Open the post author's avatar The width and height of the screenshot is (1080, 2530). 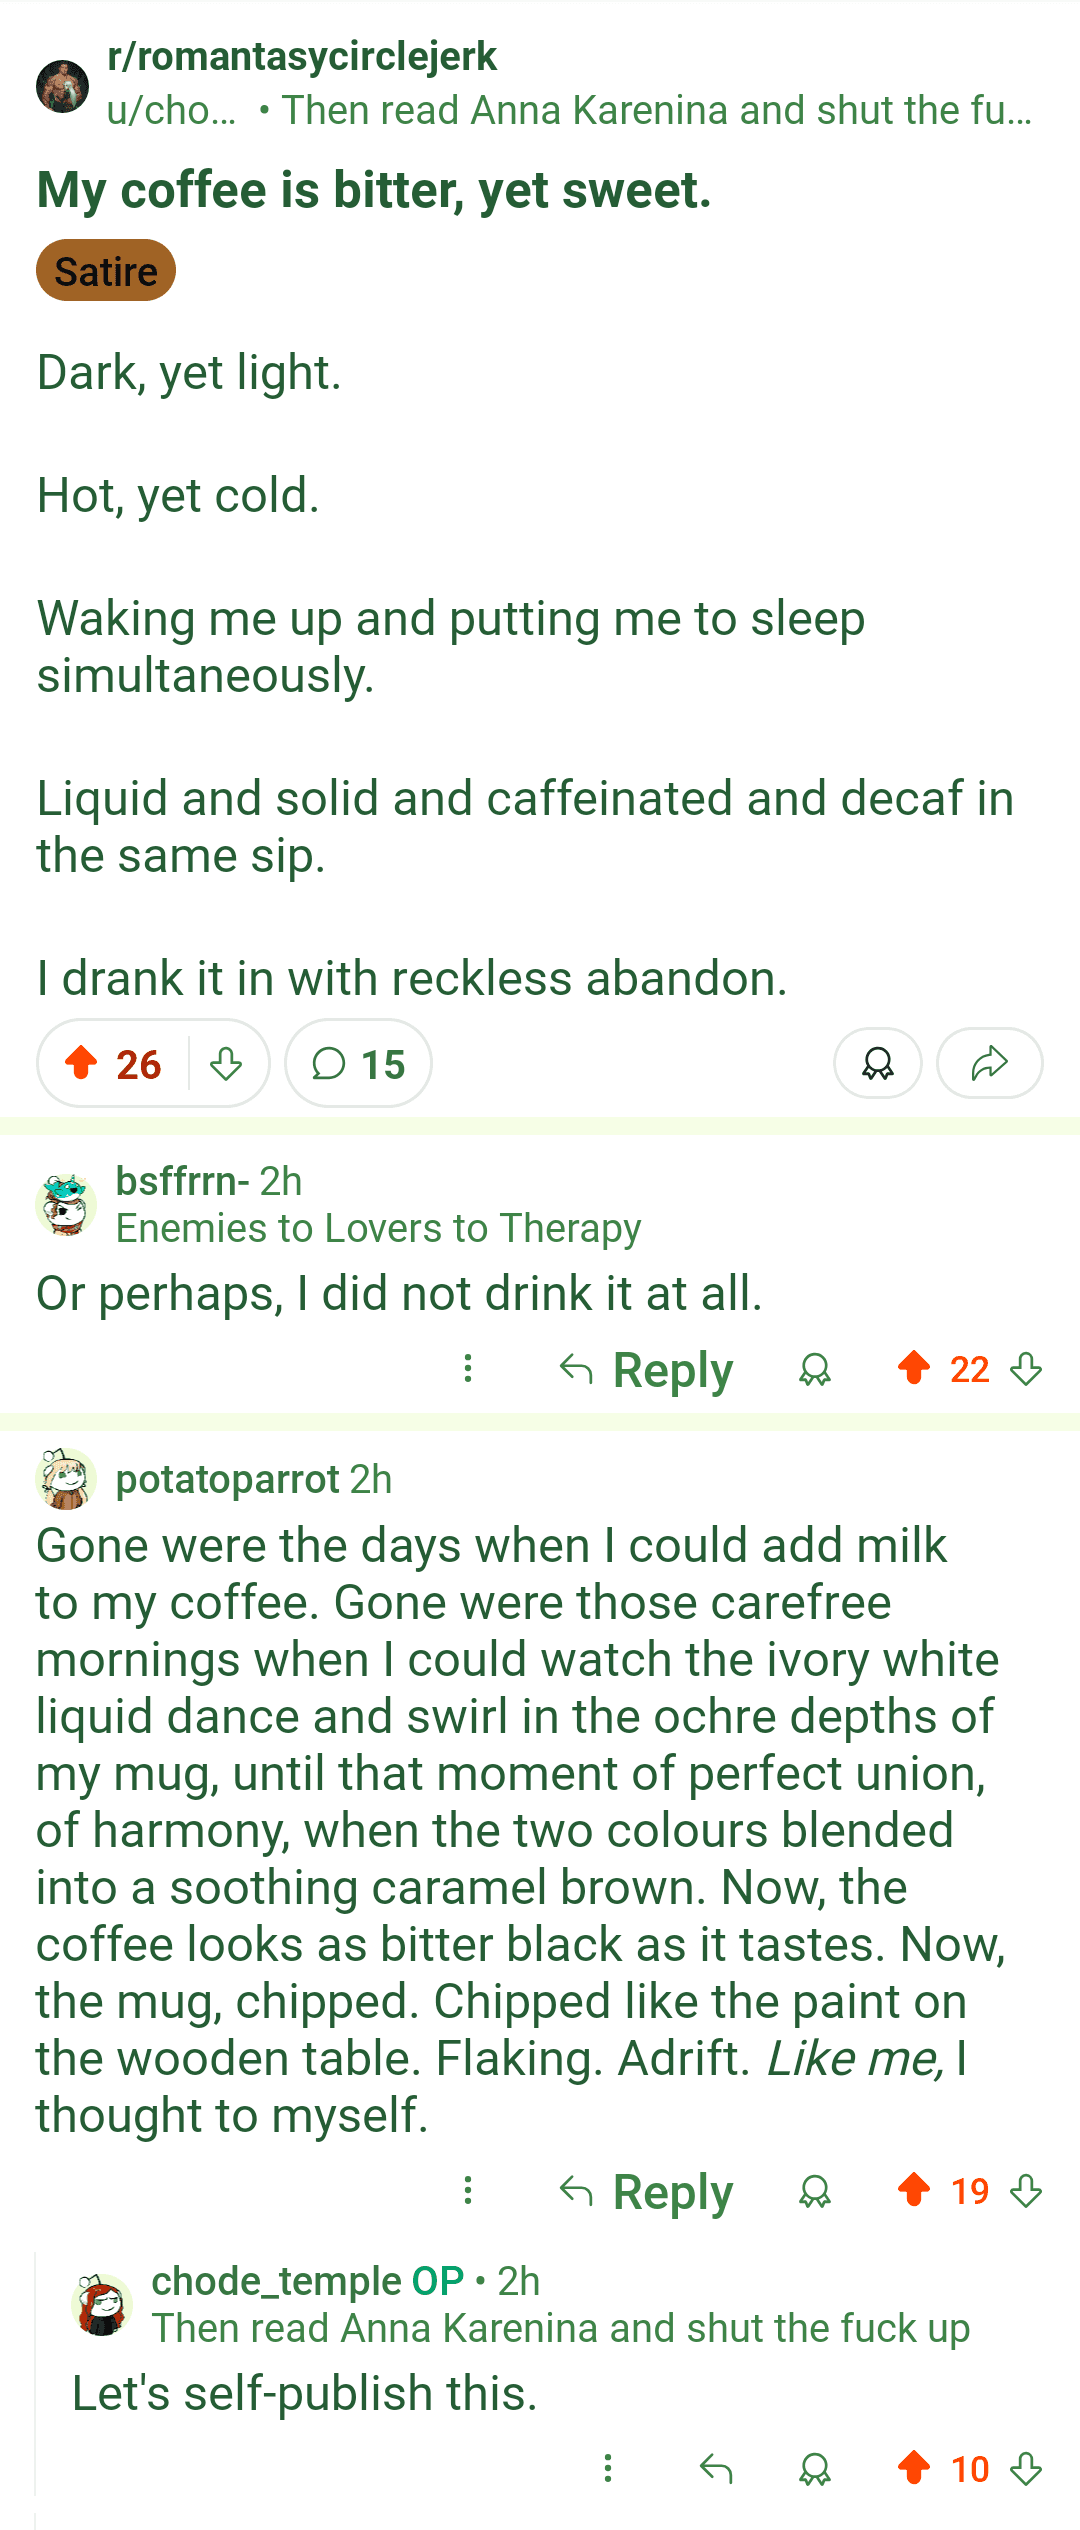(x=63, y=85)
